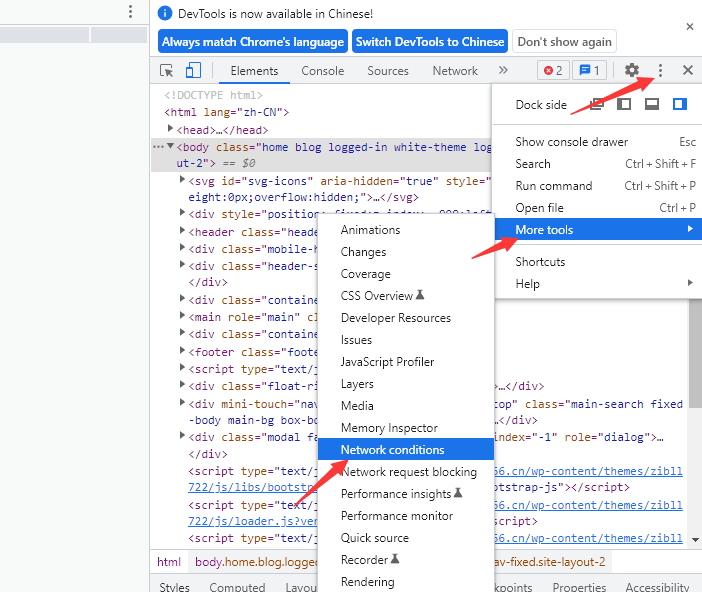Select dock to left option

(624, 104)
